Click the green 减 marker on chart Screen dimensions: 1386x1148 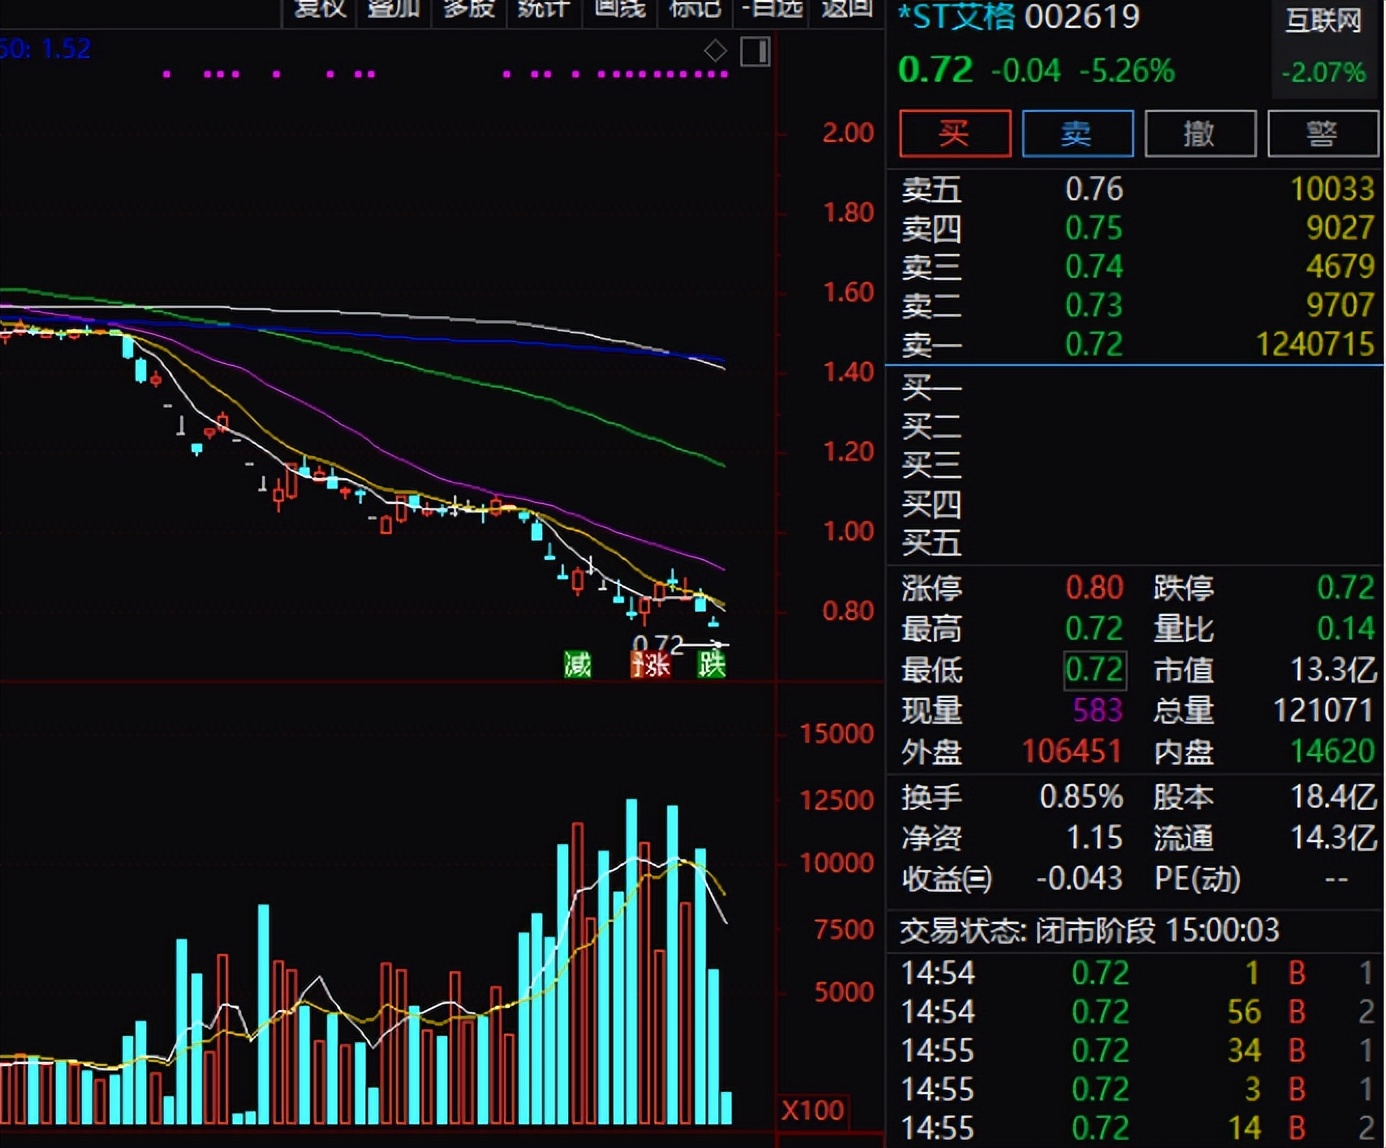click(x=577, y=664)
